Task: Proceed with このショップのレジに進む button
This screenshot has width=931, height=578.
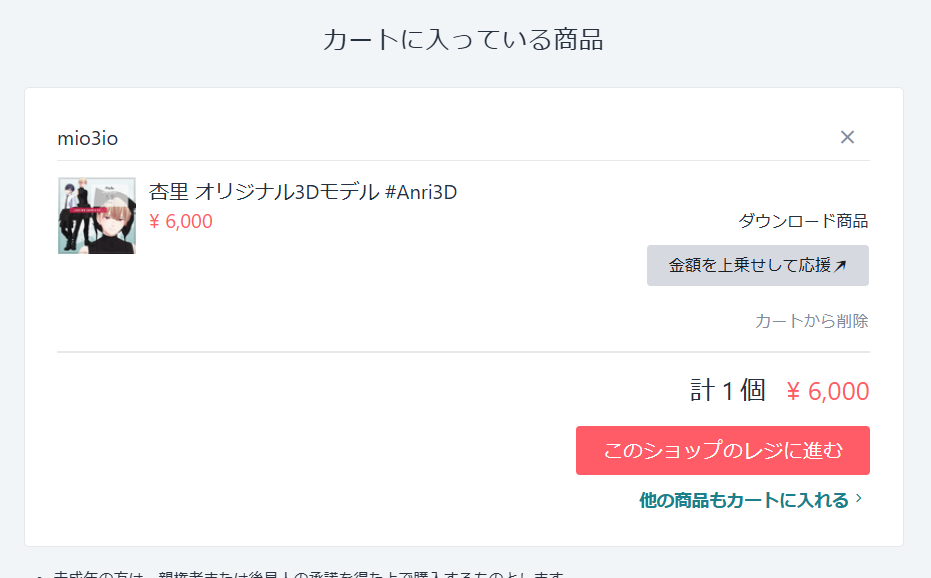Action: coord(723,450)
